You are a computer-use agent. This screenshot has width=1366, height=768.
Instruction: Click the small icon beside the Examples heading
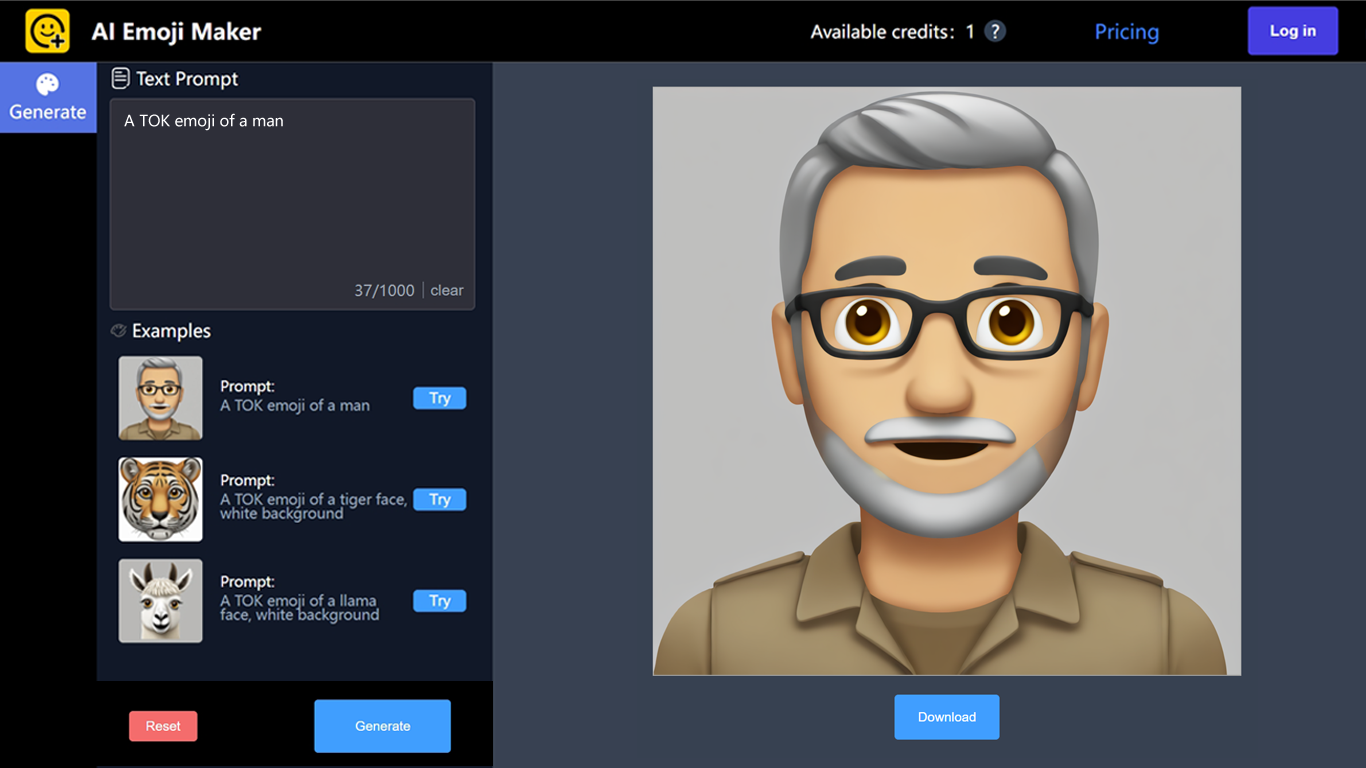(118, 331)
